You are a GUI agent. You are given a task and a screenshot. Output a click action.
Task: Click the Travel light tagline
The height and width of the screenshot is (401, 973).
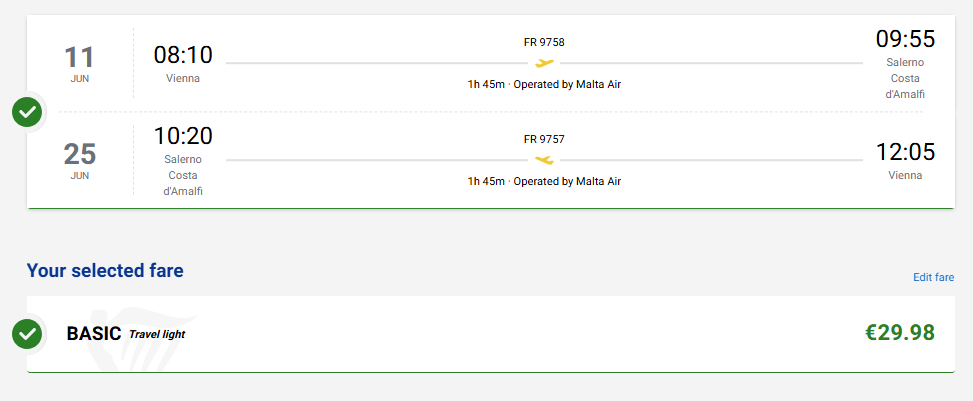point(157,335)
